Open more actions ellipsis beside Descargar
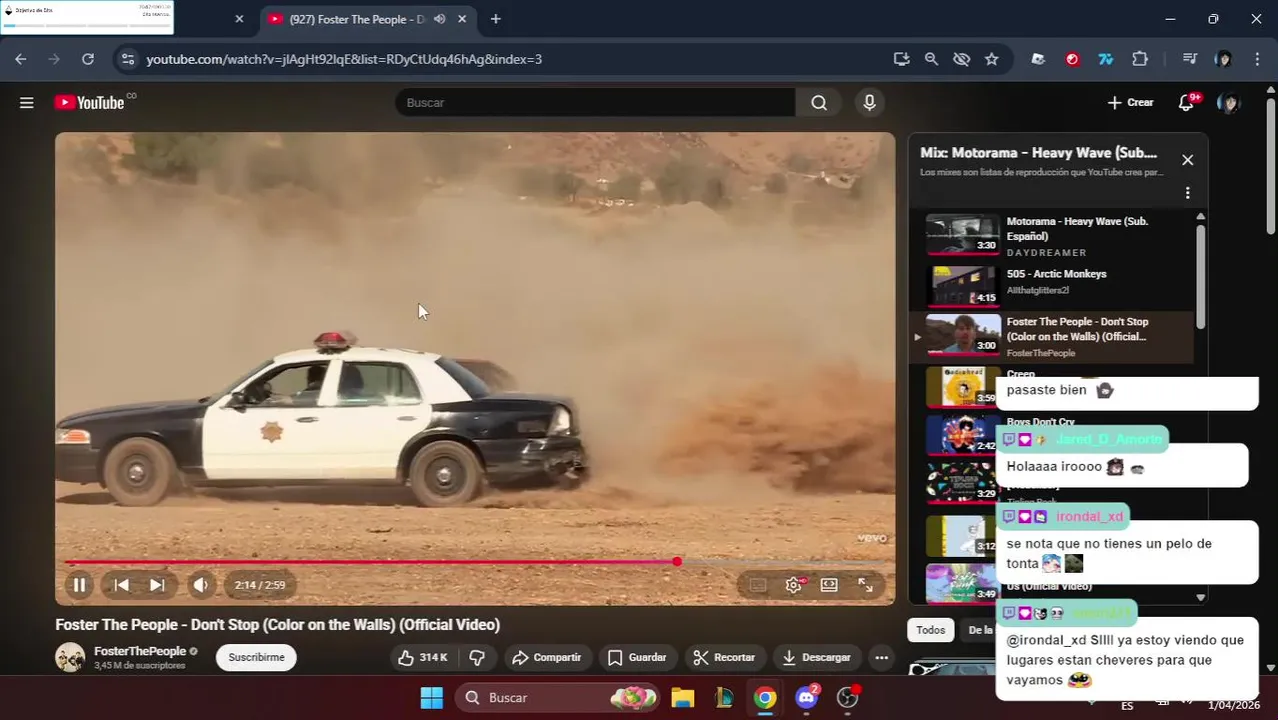Screen dimensions: 1278x720 coord(881,657)
